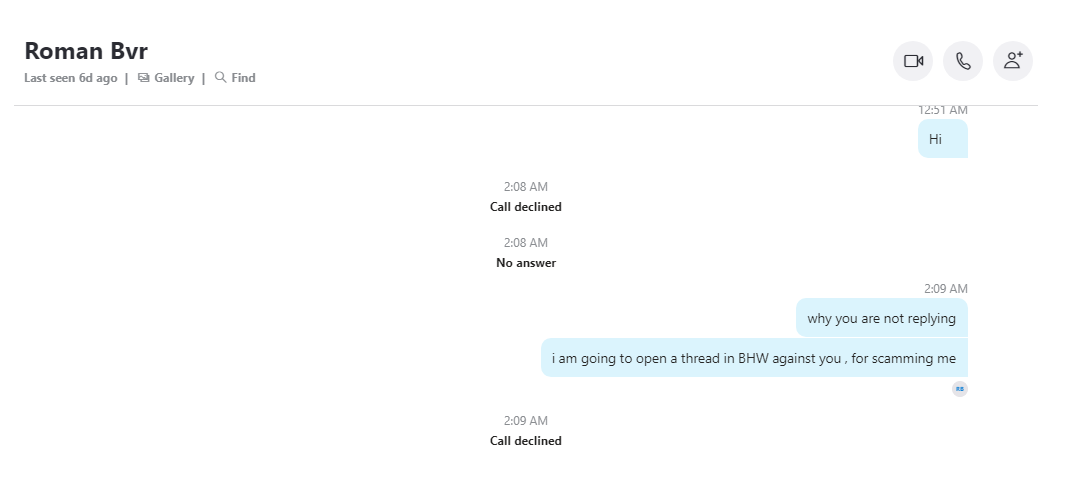Click the add person to conversation icon
The height and width of the screenshot is (499, 1088).
click(x=1013, y=61)
